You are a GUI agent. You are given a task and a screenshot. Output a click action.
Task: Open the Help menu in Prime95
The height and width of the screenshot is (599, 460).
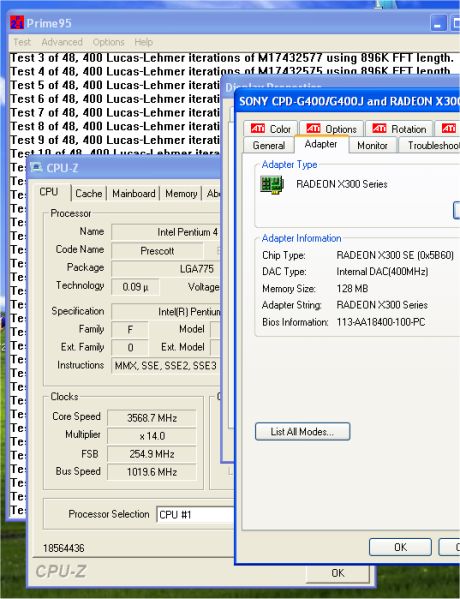(143, 42)
